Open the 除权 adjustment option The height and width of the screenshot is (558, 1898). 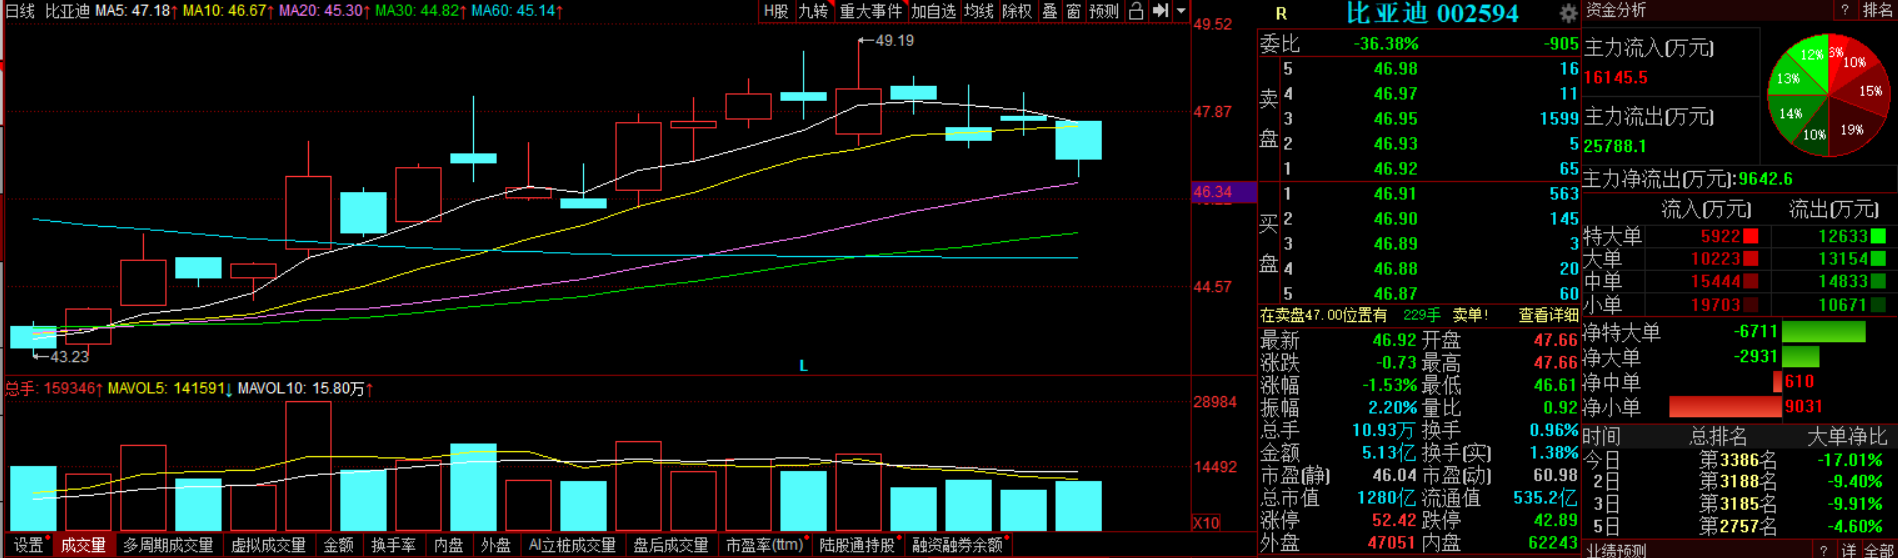(1017, 11)
